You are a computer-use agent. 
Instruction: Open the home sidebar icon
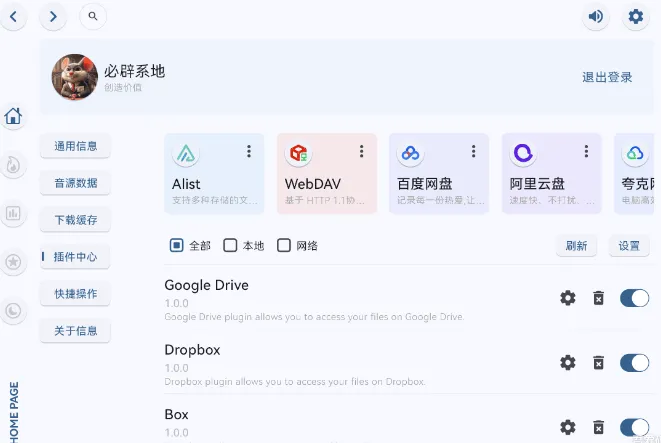click(x=13, y=116)
